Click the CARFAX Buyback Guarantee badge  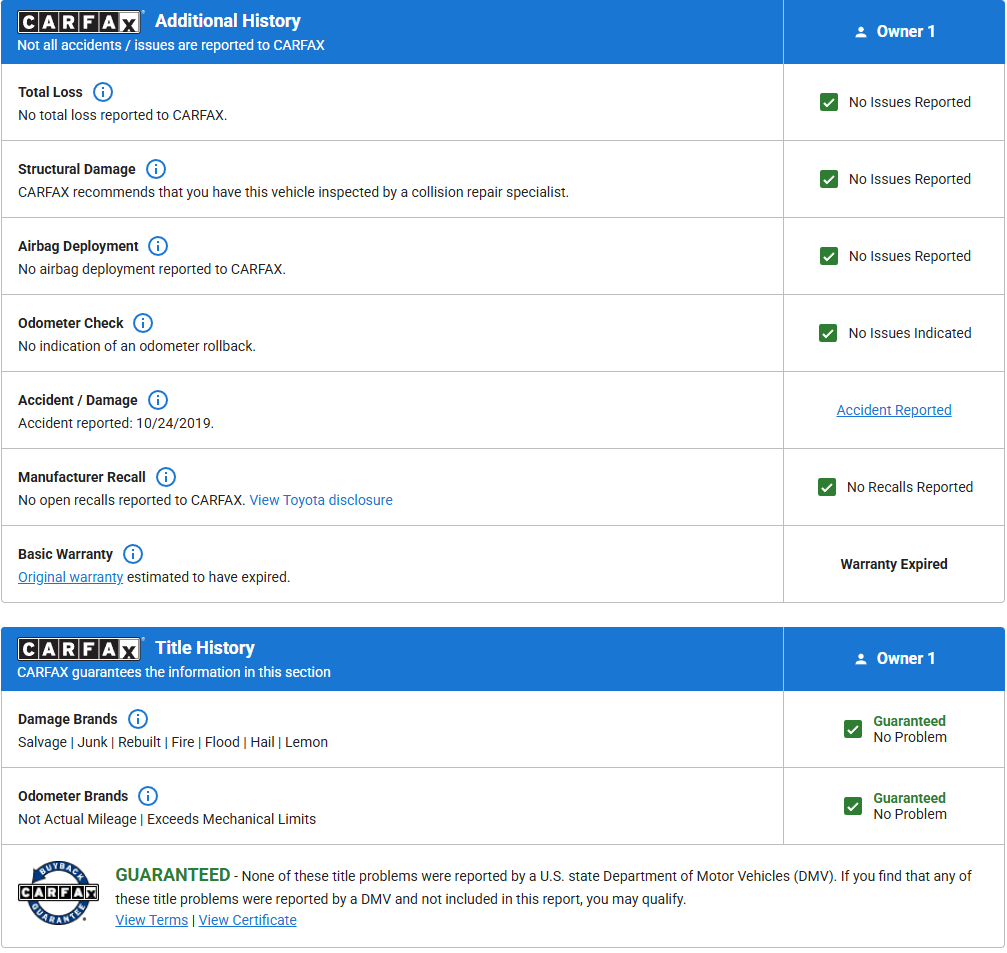point(58,892)
